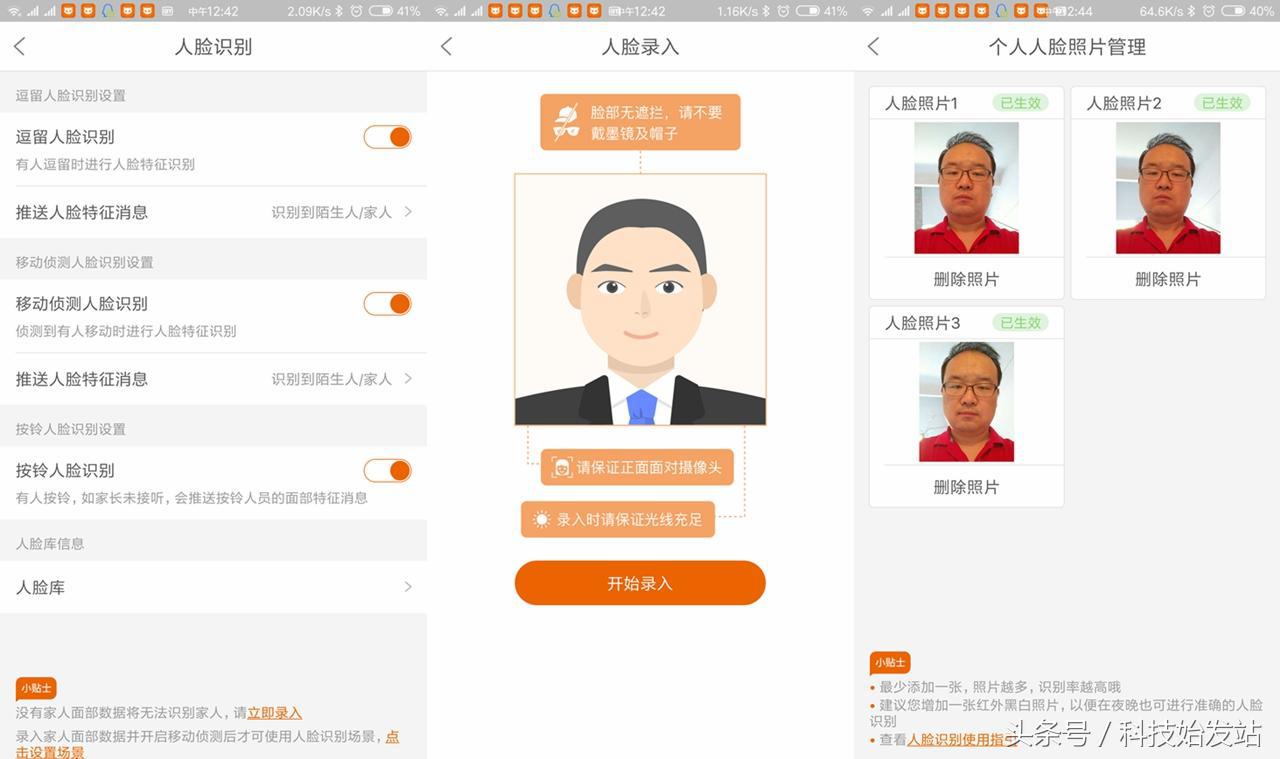Turn off 移动侦测人脸识别 switch
Viewport: 1280px width, 759px height.
click(387, 303)
